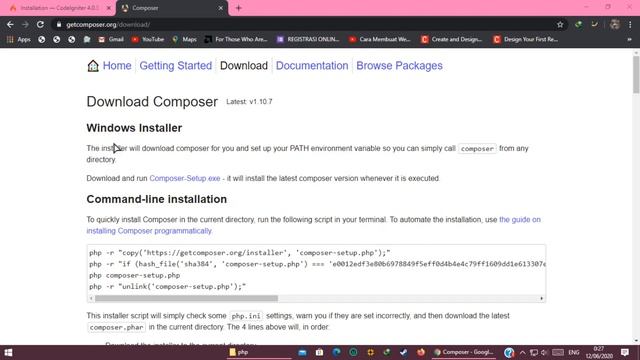Click the address bar URL field
The height and width of the screenshot is (360, 640).
pos(302,24)
